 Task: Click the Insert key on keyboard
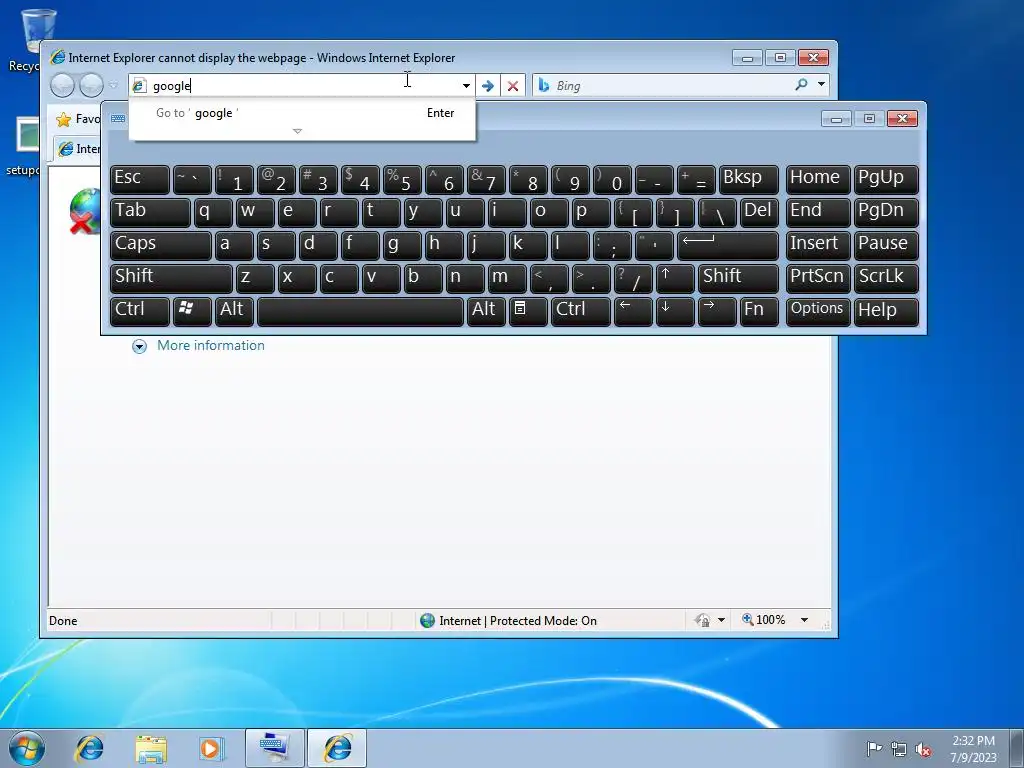point(818,245)
